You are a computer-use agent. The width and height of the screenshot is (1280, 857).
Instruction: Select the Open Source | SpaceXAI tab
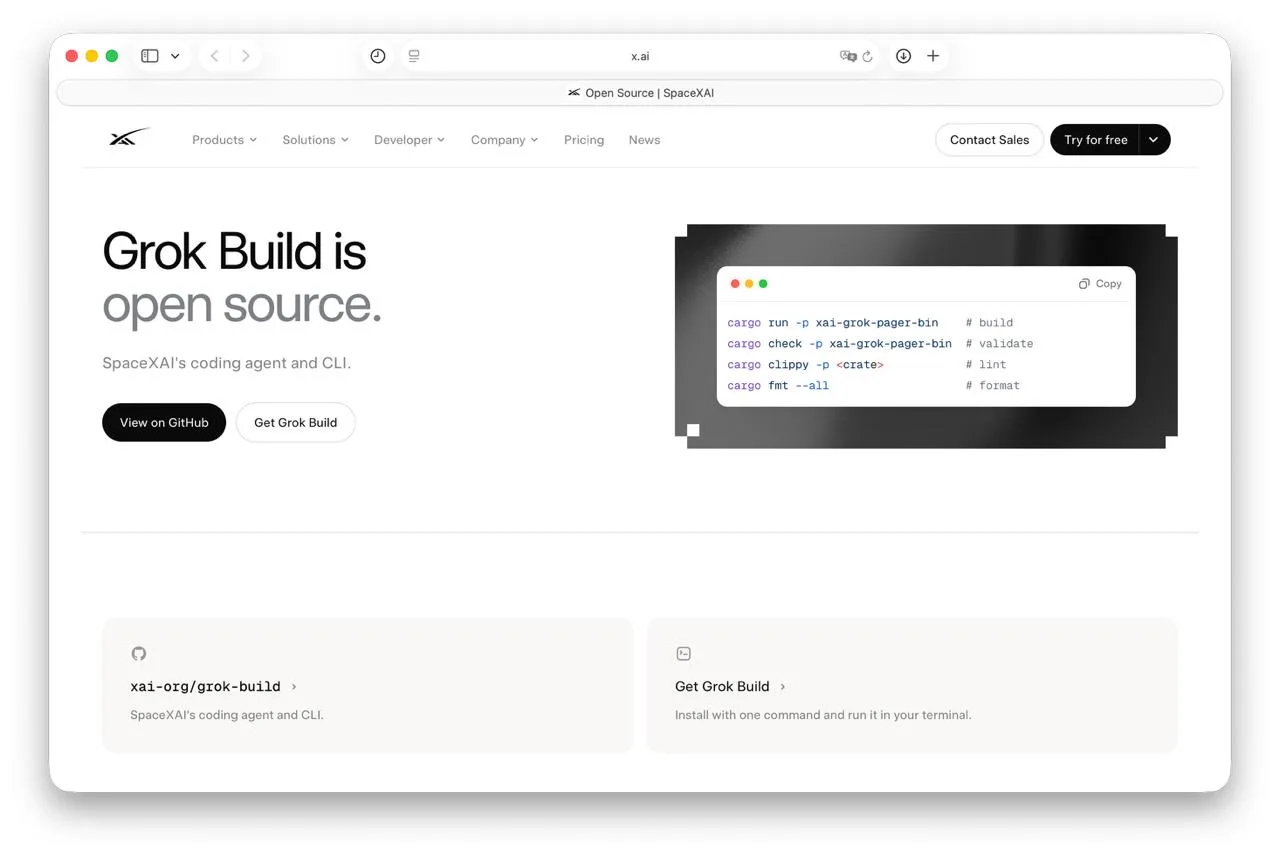(640, 93)
